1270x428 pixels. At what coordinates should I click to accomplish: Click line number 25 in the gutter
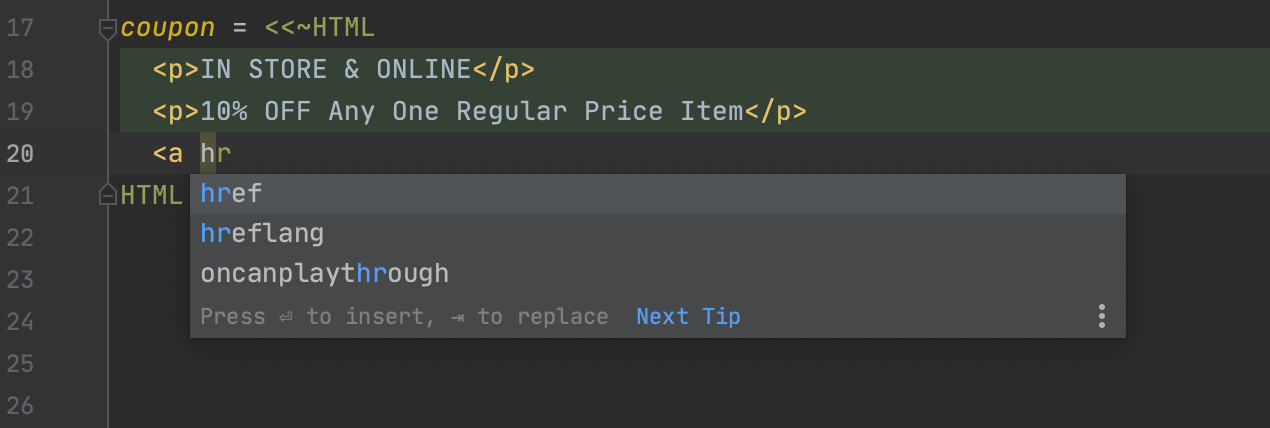[20, 364]
